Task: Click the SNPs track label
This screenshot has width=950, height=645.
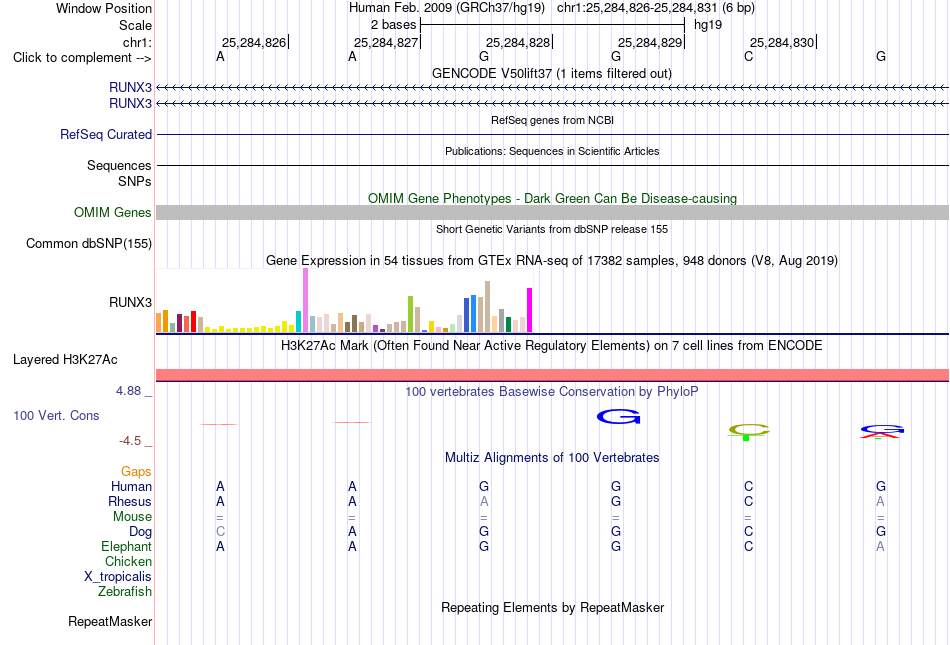Action: 135,181
